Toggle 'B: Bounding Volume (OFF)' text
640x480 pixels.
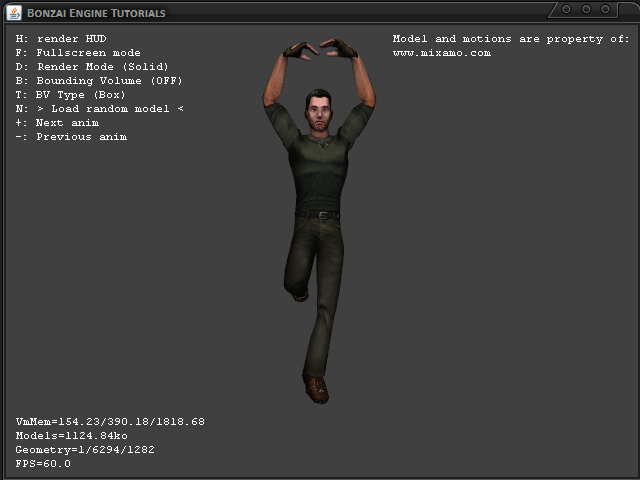99,81
